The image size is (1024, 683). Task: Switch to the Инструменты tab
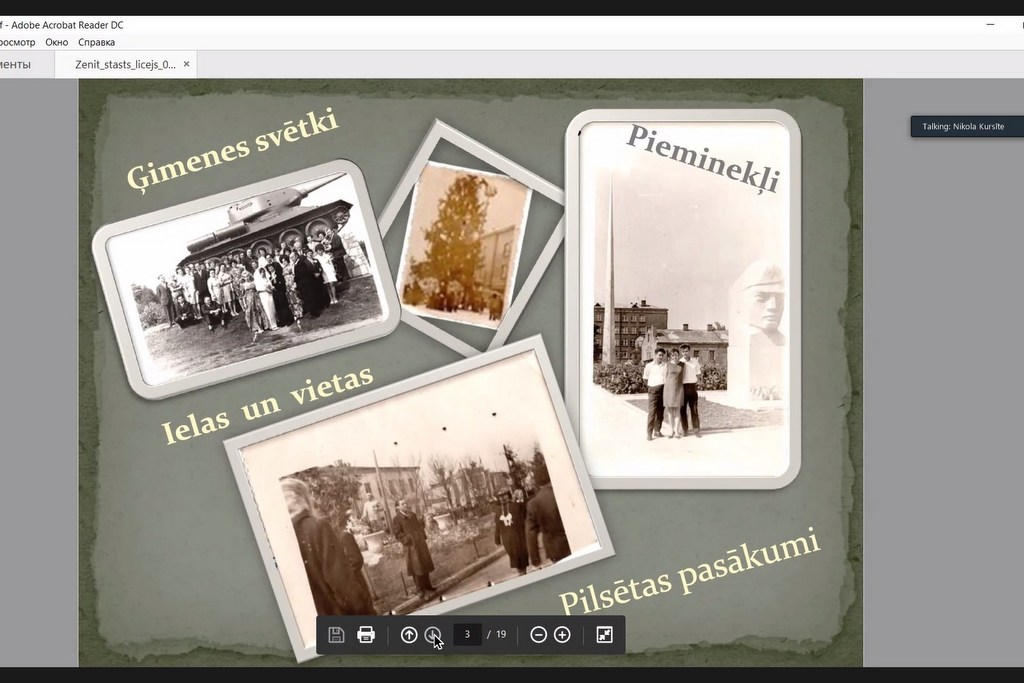click(14, 64)
